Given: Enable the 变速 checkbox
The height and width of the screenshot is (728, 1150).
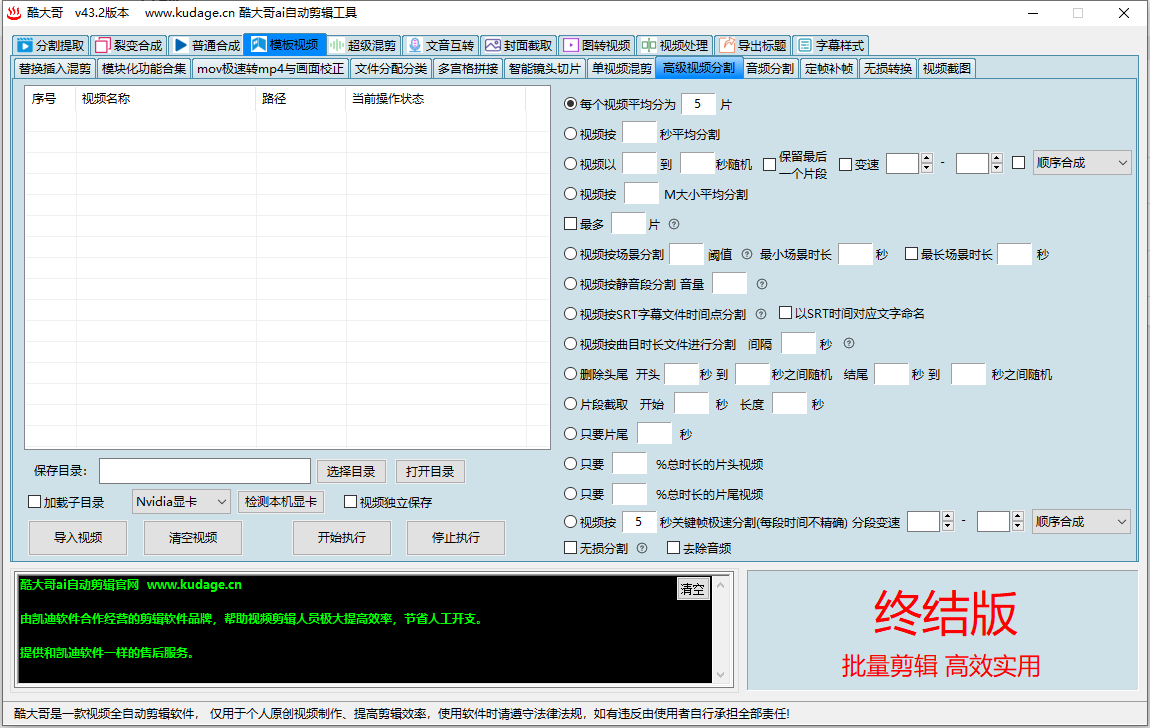Looking at the screenshot, I should pos(846,164).
